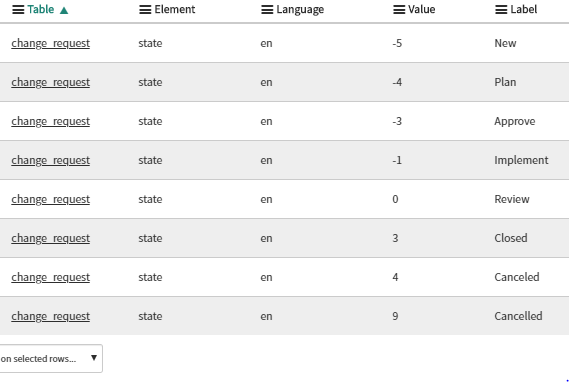Select the label cell 'Plan'

coord(505,82)
